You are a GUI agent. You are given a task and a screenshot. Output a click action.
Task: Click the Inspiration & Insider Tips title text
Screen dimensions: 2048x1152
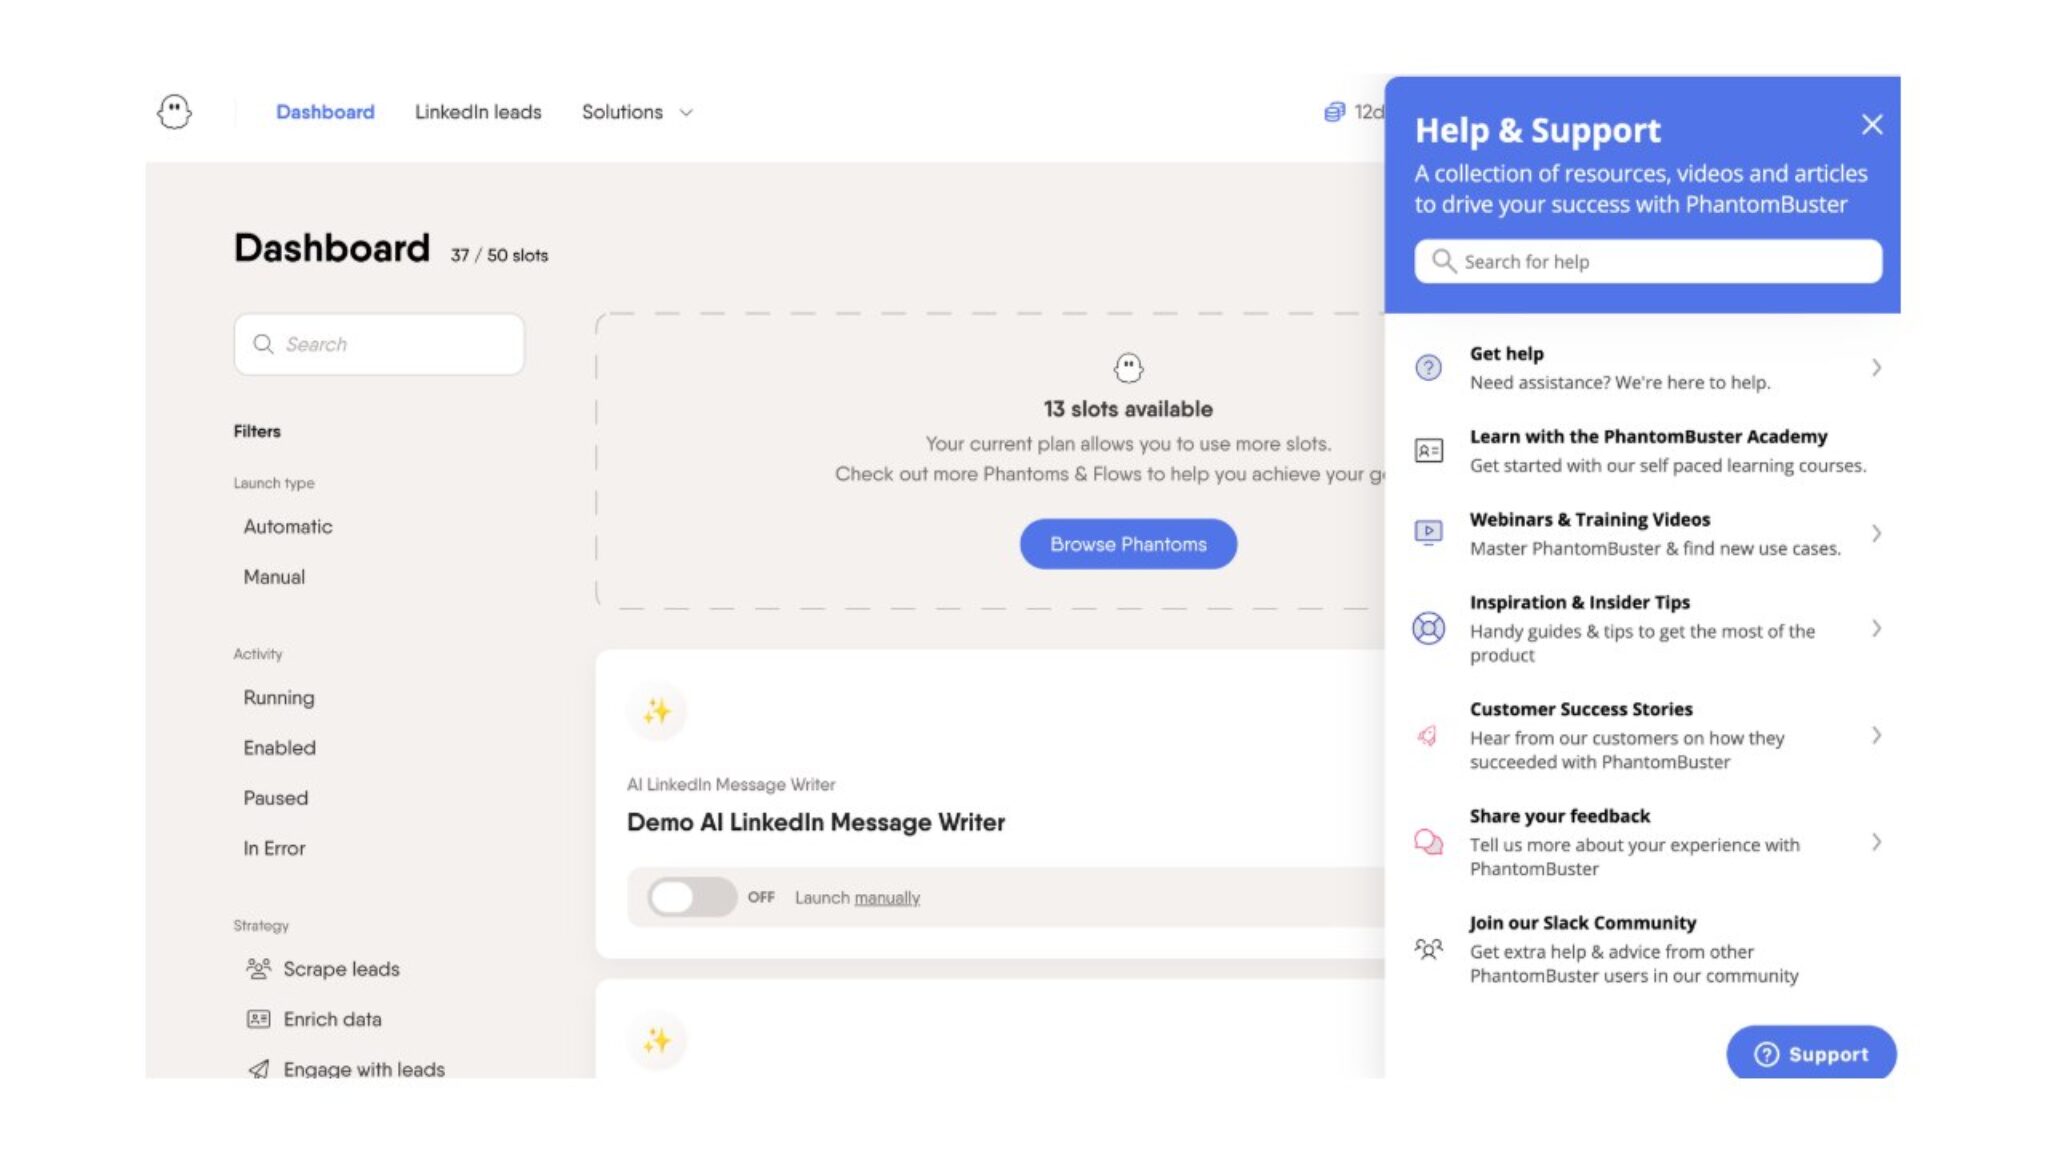(x=1579, y=602)
